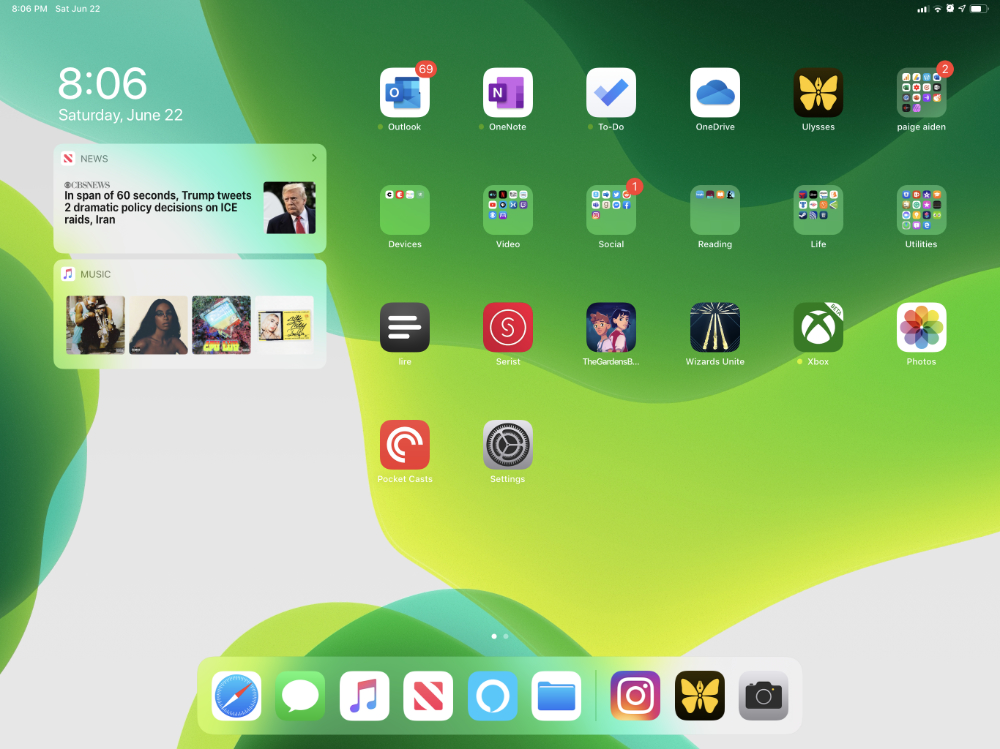Viewport: 1000px width, 749px height.
Task: Open the Camera from the dock
Action: 763,695
